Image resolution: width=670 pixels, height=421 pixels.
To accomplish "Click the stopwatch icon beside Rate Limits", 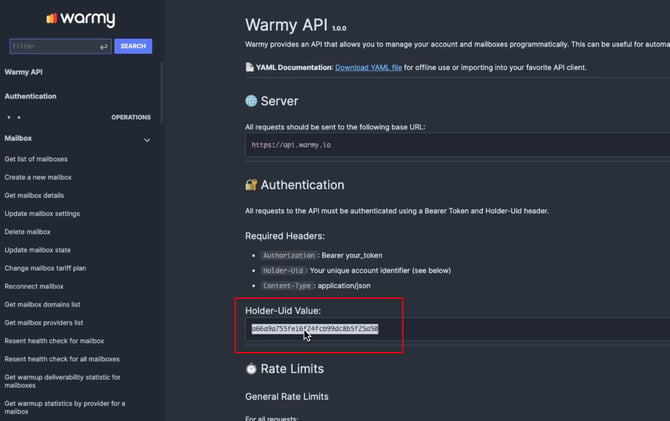I will pyautogui.click(x=251, y=368).
